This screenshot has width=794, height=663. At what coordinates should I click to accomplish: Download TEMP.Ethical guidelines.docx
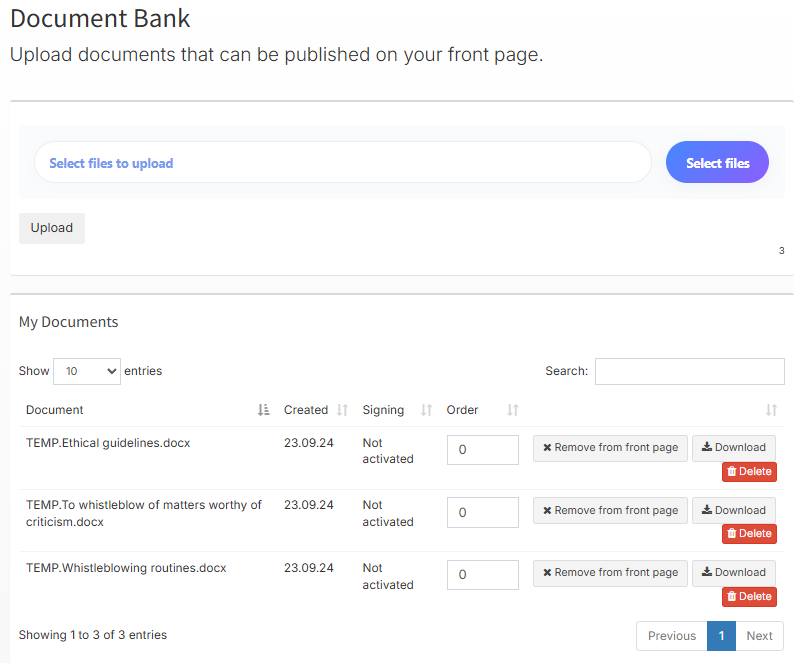pos(733,448)
